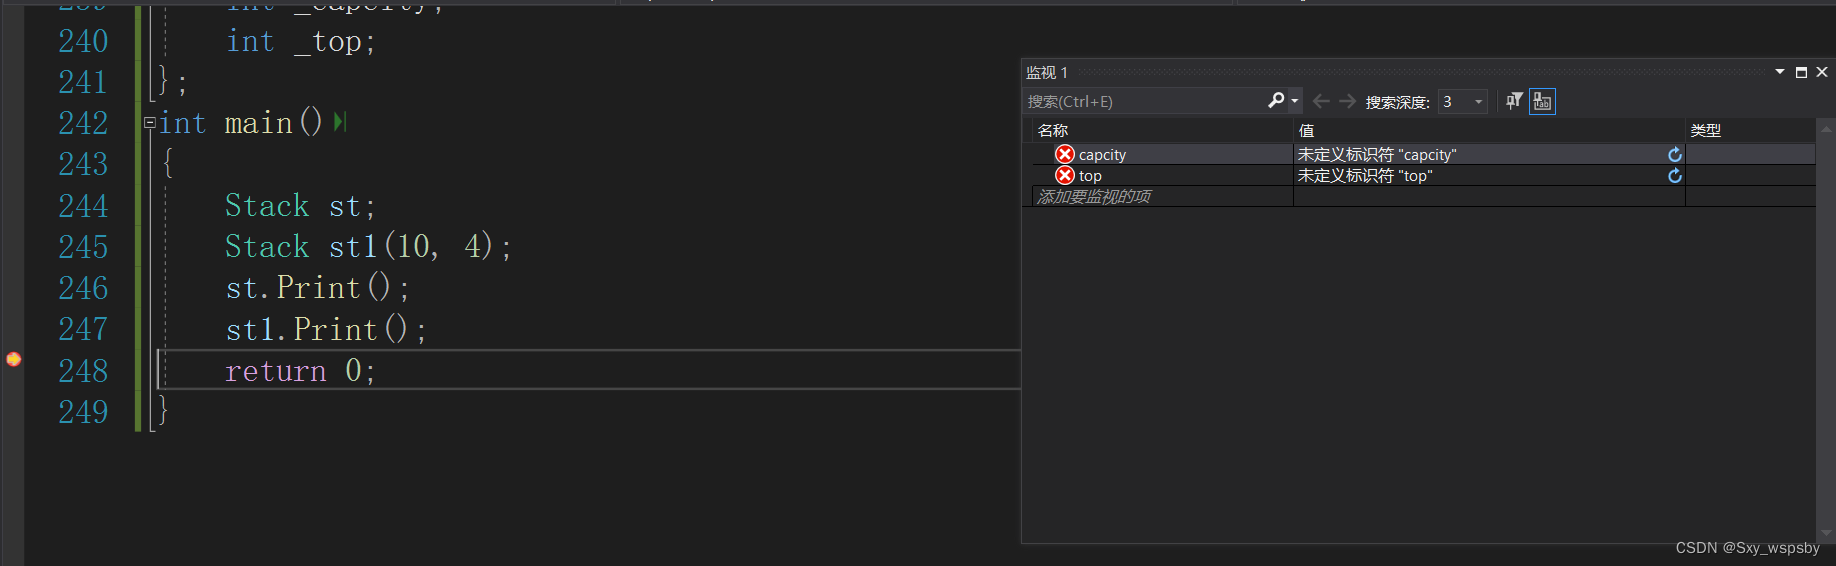1836x566 pixels.
Task: Click the 类型 column header
Action: point(1705,130)
